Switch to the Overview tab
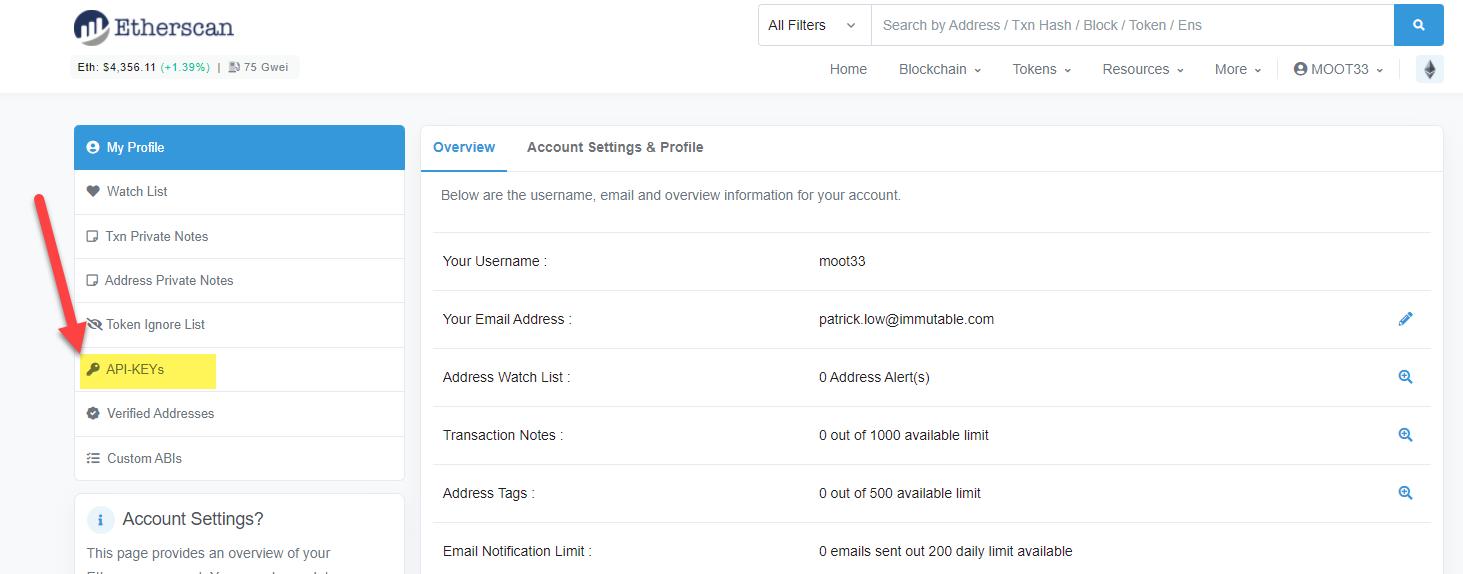 tap(464, 147)
